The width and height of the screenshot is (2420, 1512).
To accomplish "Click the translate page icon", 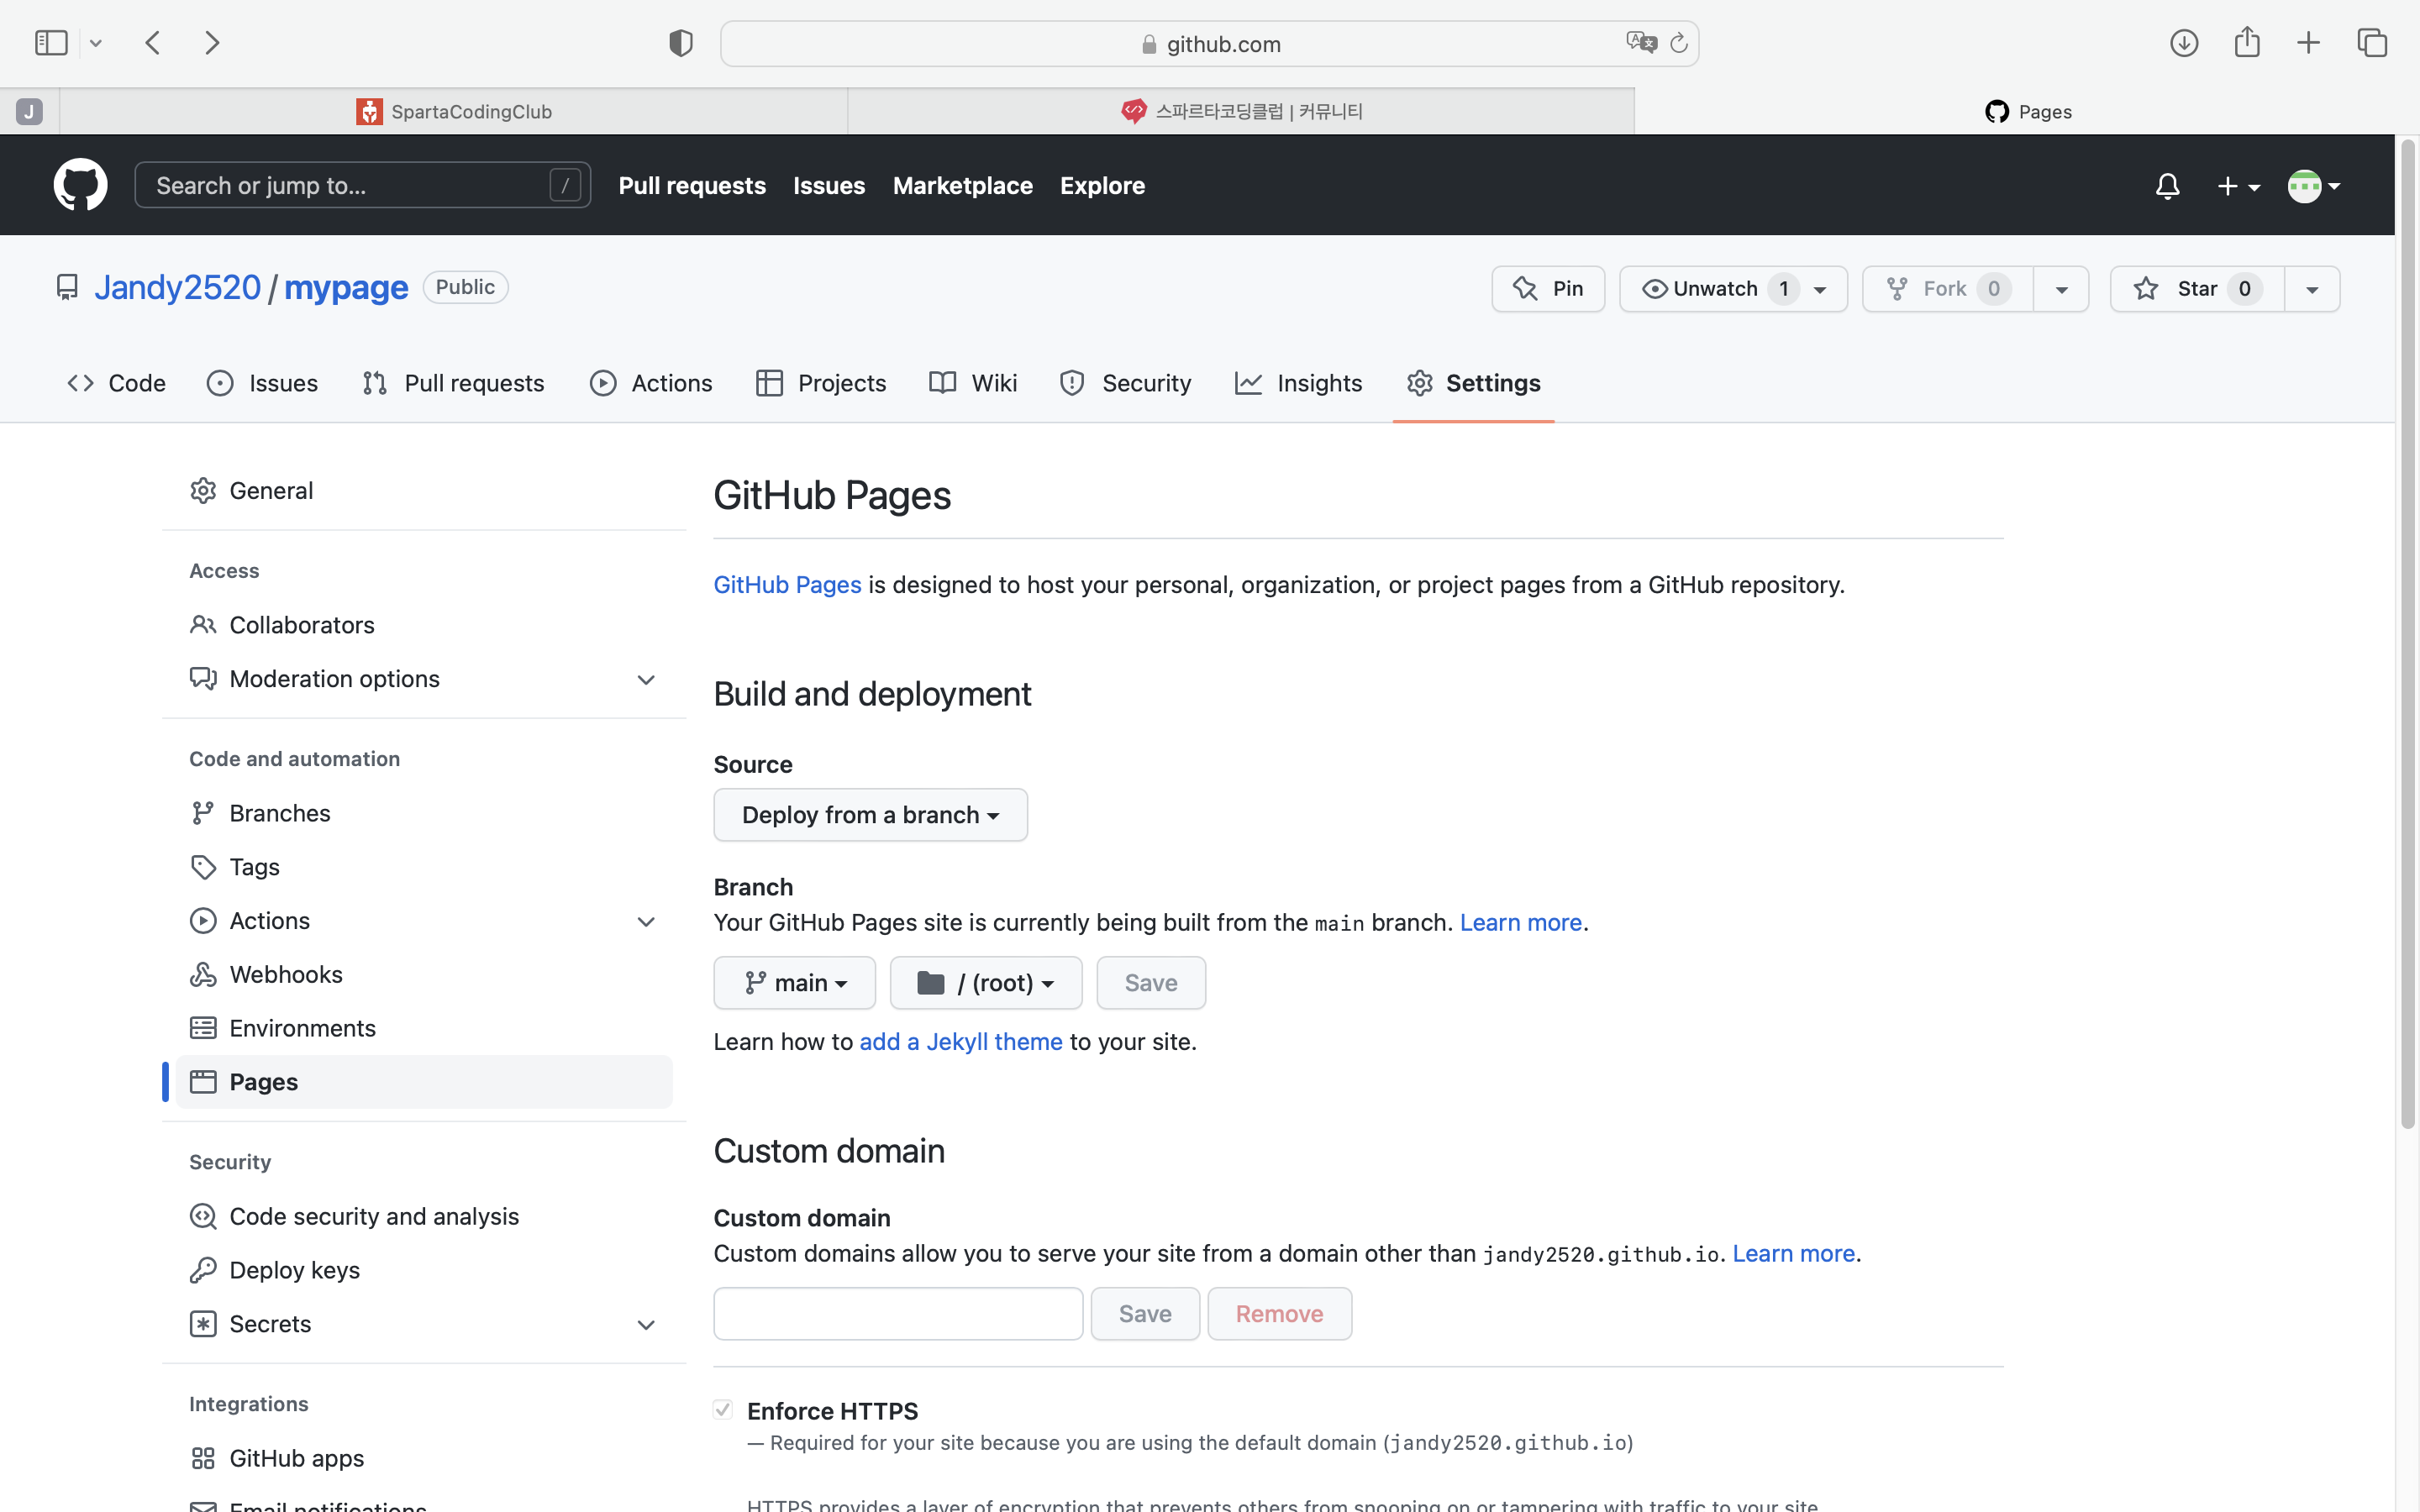I will point(1641,43).
